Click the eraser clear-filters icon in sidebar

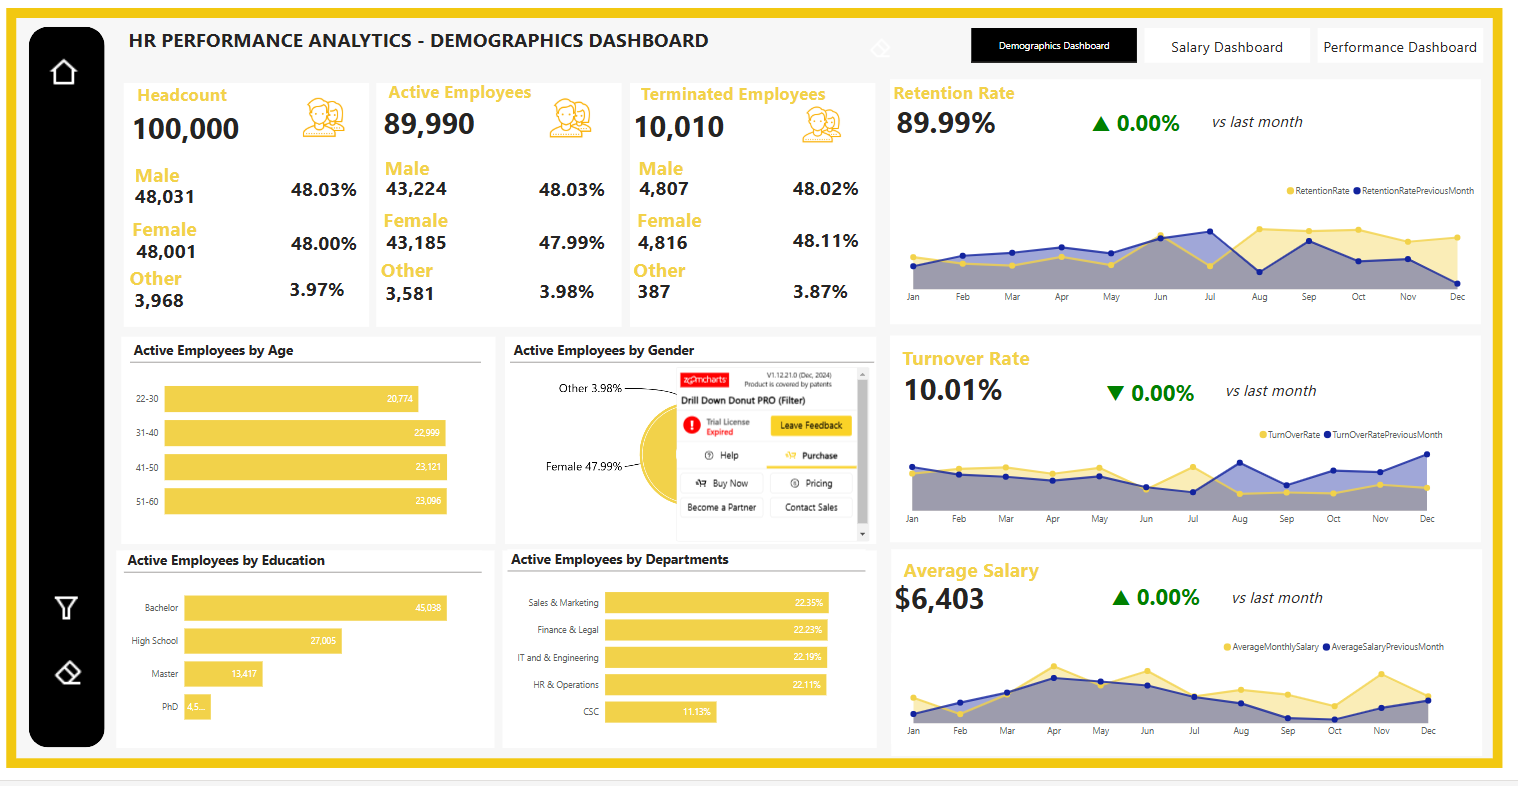click(x=68, y=672)
